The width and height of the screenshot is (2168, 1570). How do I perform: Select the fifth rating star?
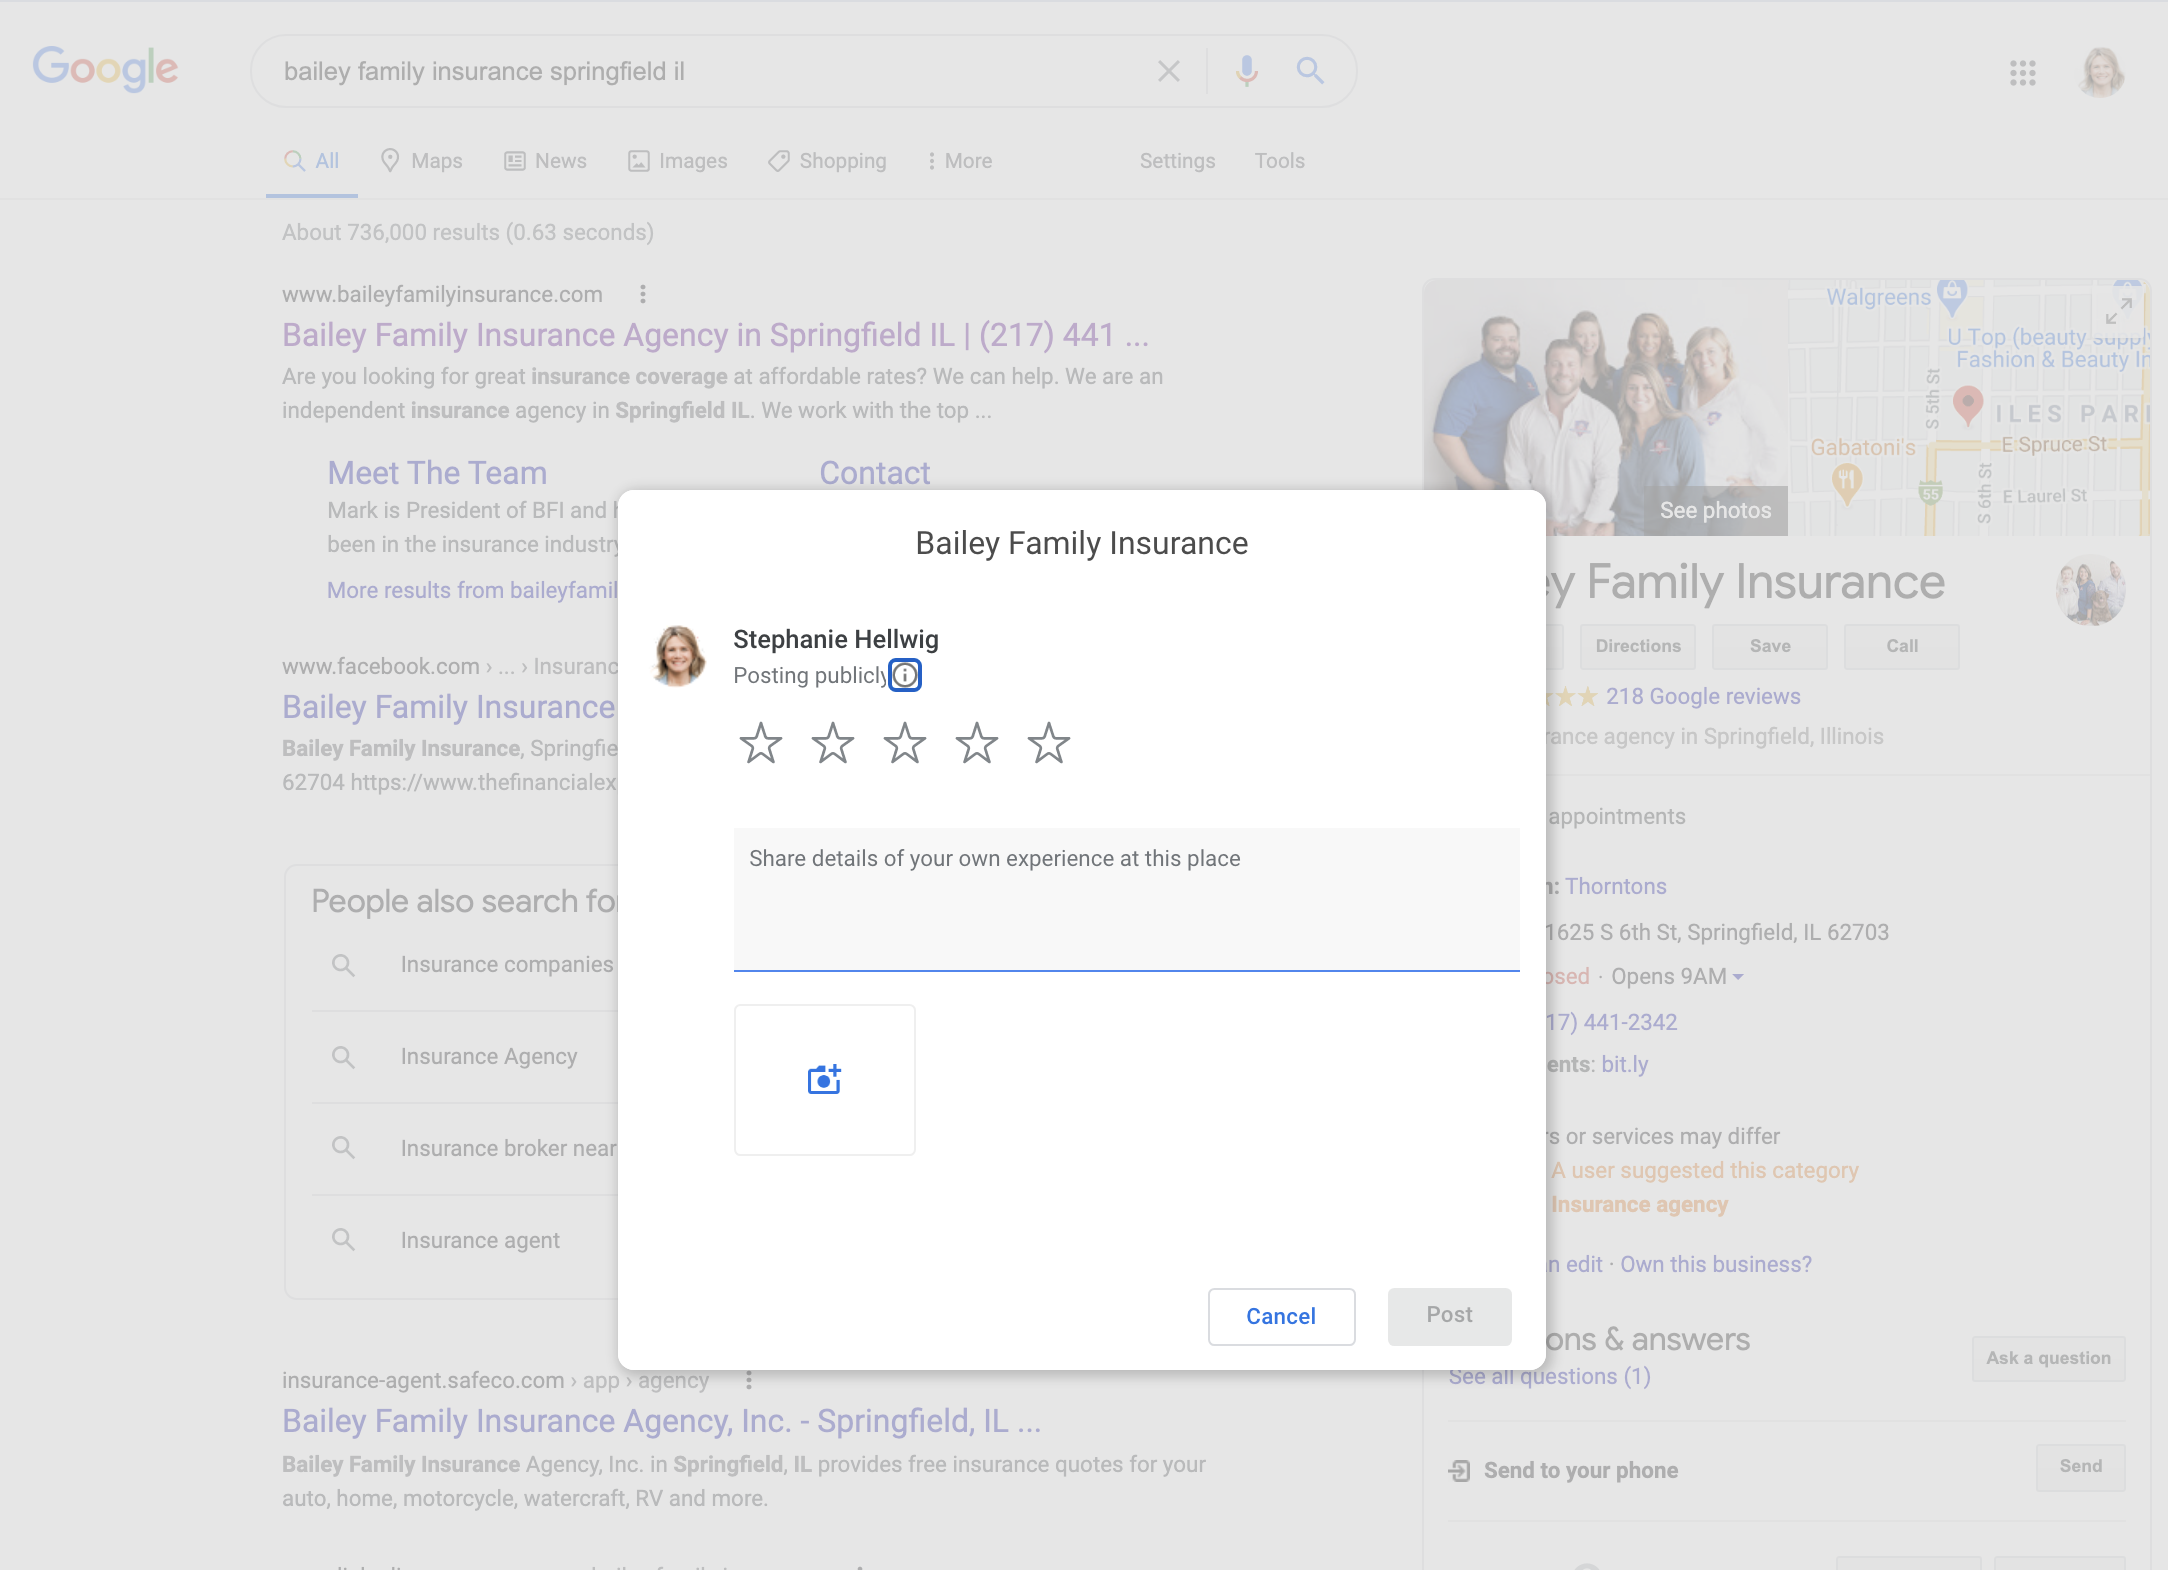[x=1049, y=743]
